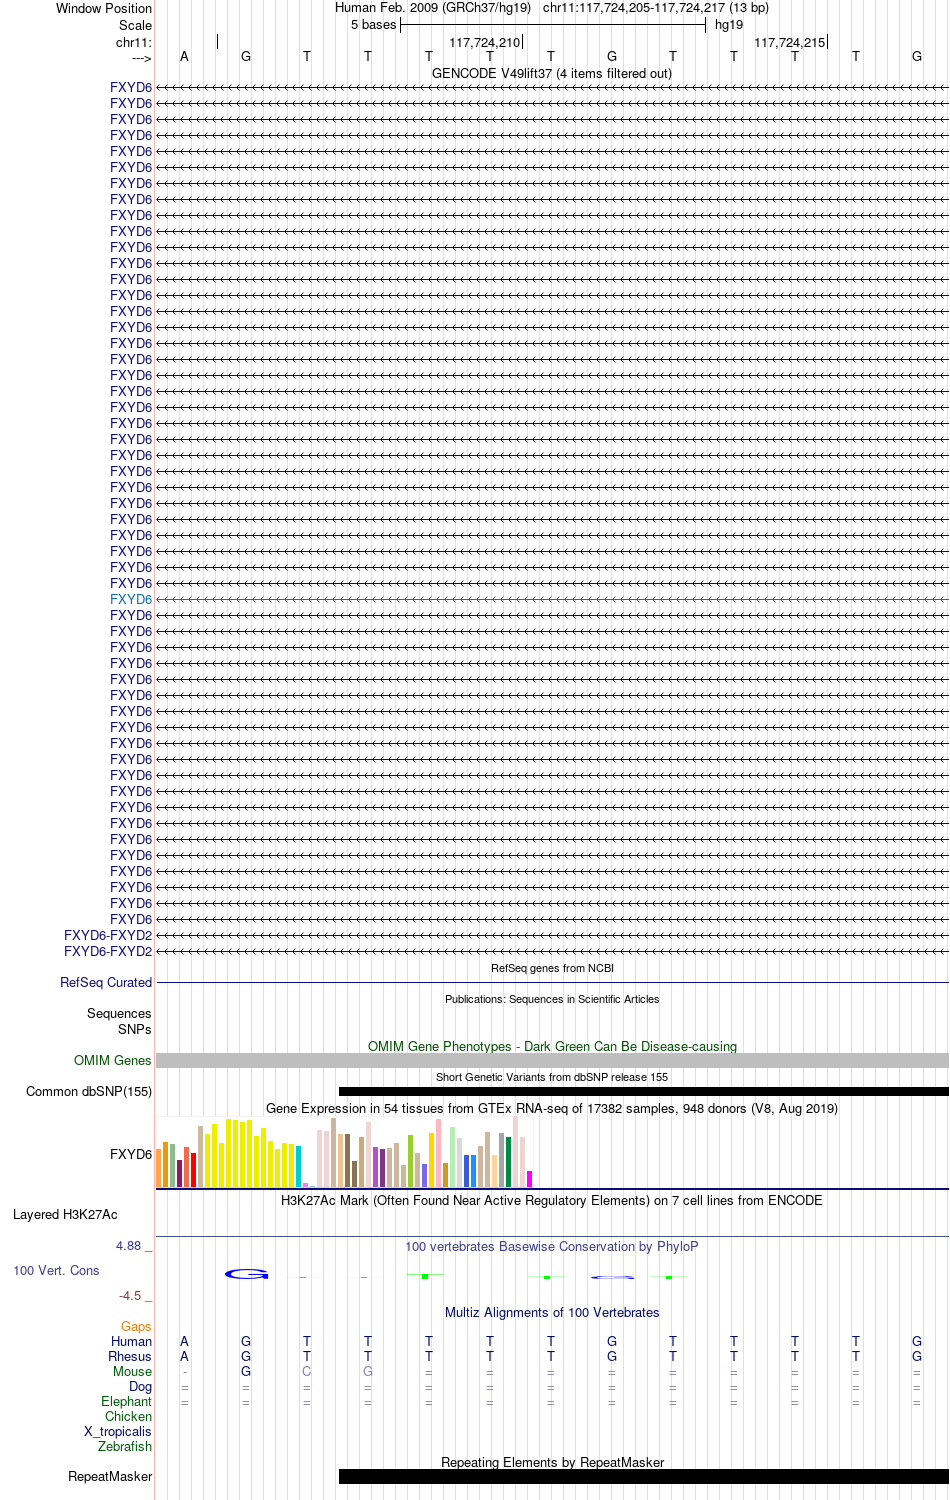Click the magenta bar in GTEx chart
Image resolution: width=950 pixels, height=1500 pixels.
530,1179
